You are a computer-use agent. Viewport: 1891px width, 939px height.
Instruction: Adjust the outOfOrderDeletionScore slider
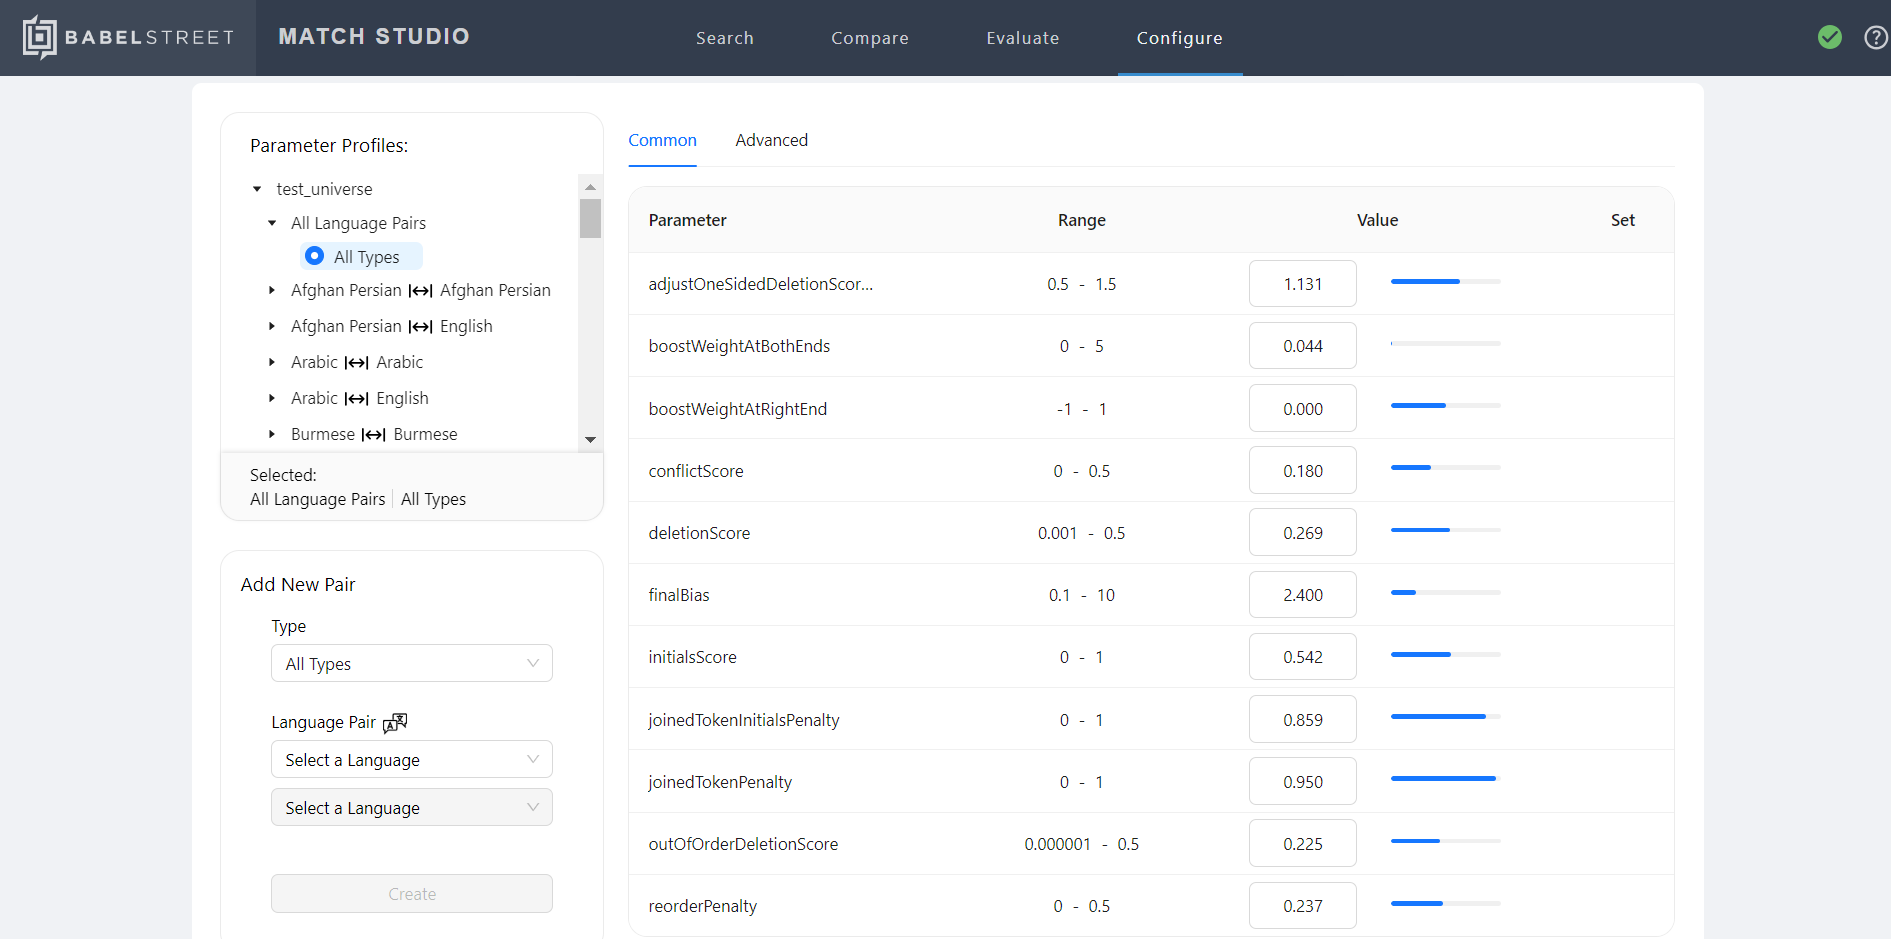(1445, 842)
